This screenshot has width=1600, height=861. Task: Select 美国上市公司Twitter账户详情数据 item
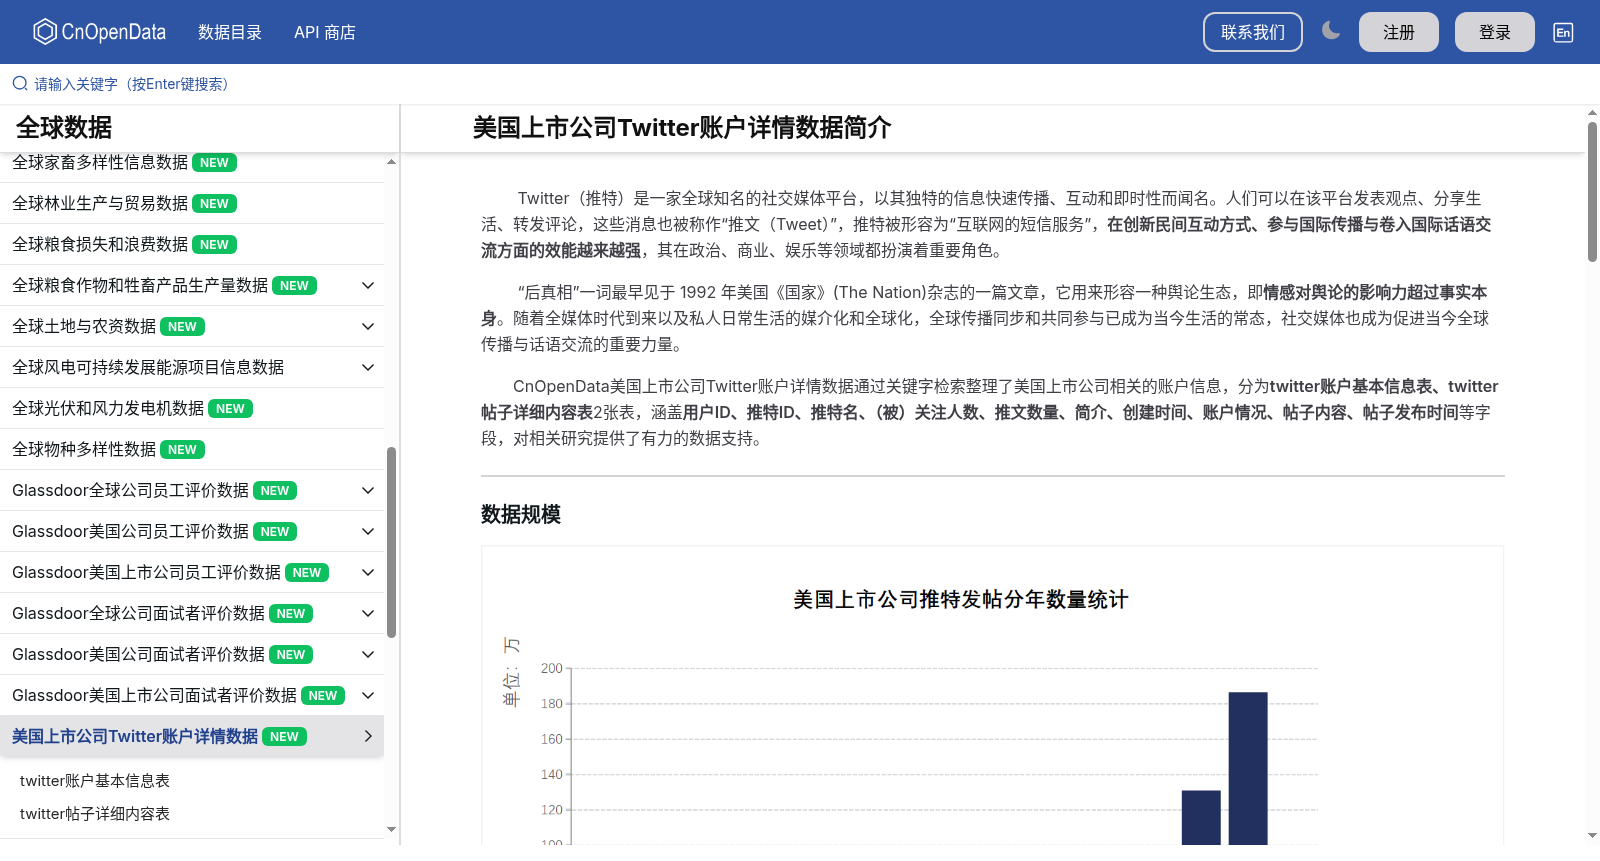coord(192,736)
